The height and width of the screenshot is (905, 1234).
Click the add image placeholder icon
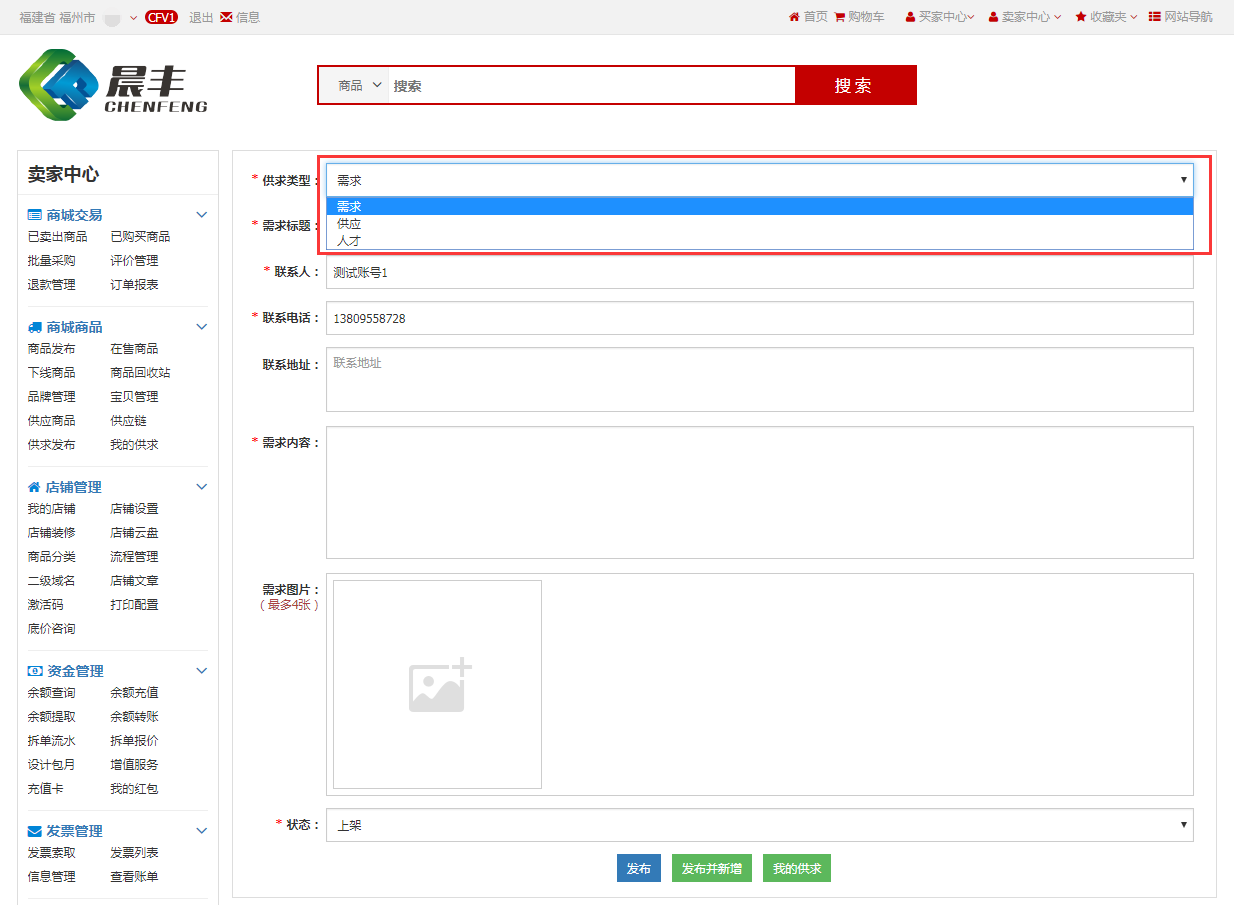point(439,685)
